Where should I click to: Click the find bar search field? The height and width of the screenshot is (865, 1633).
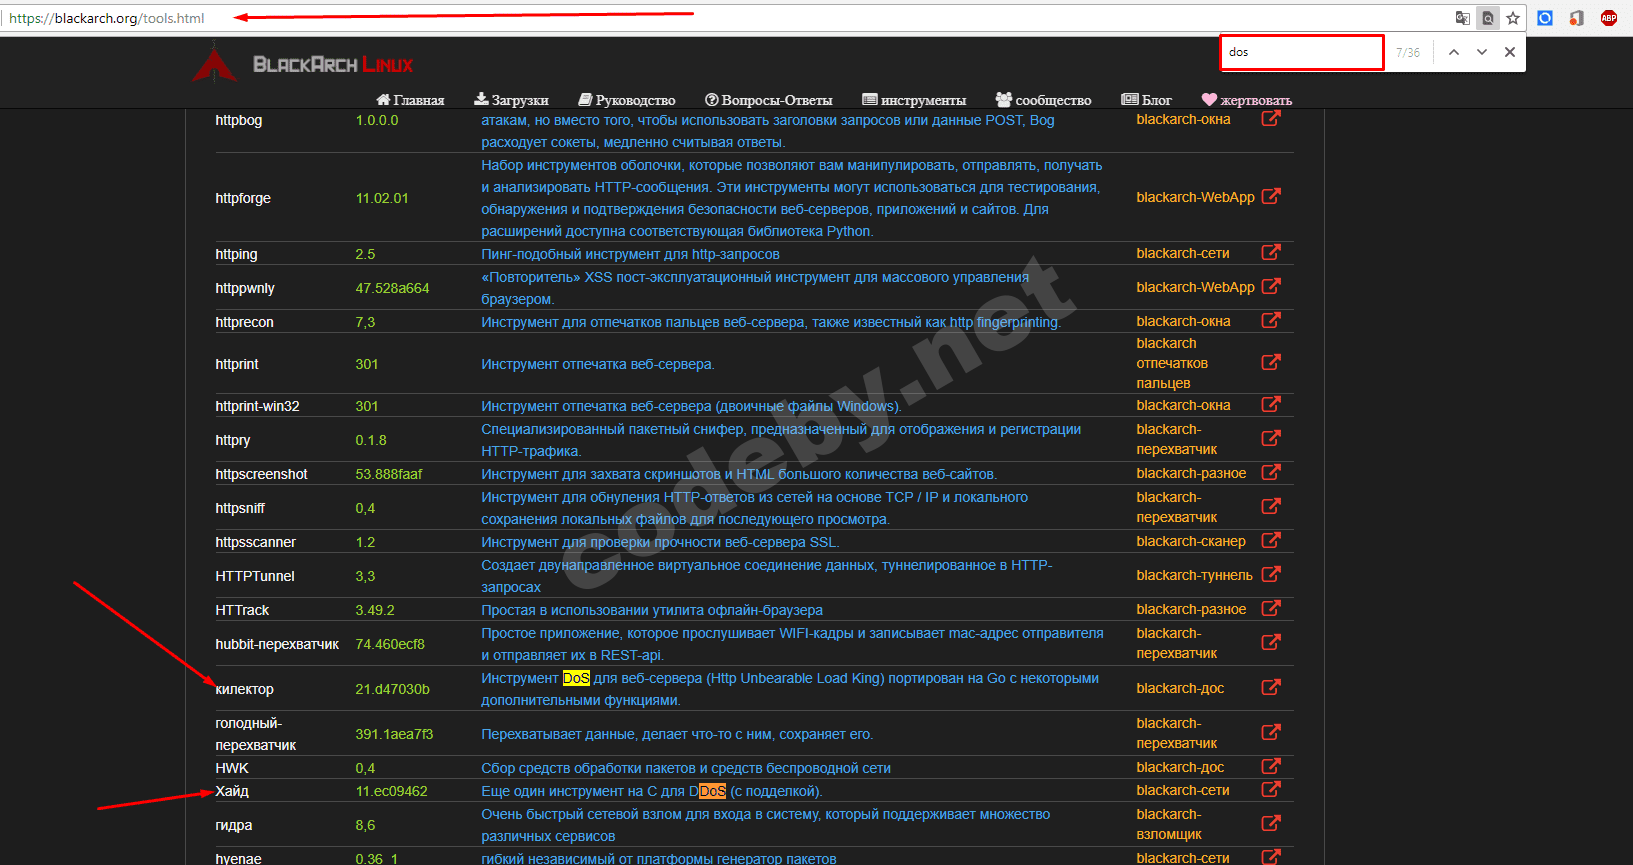click(x=1301, y=52)
